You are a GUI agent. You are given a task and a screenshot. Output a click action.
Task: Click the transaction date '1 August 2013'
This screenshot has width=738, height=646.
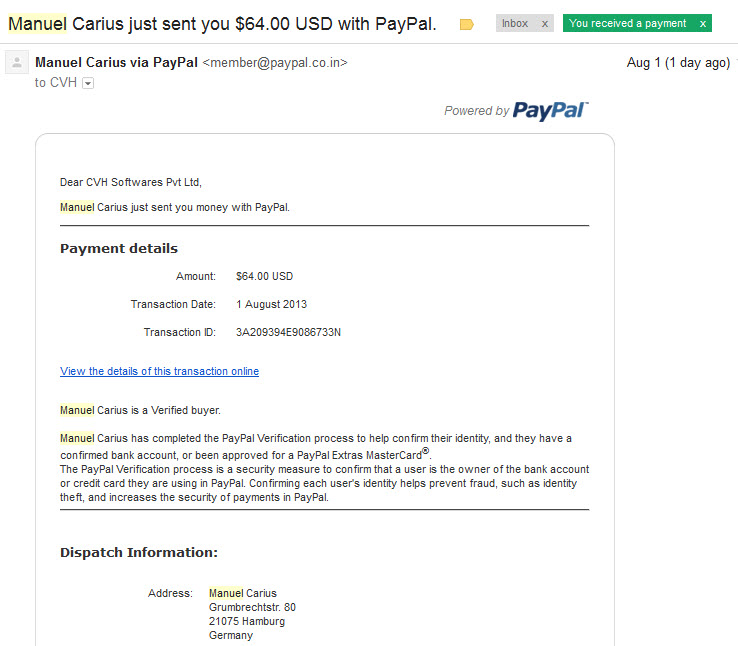[271, 304]
